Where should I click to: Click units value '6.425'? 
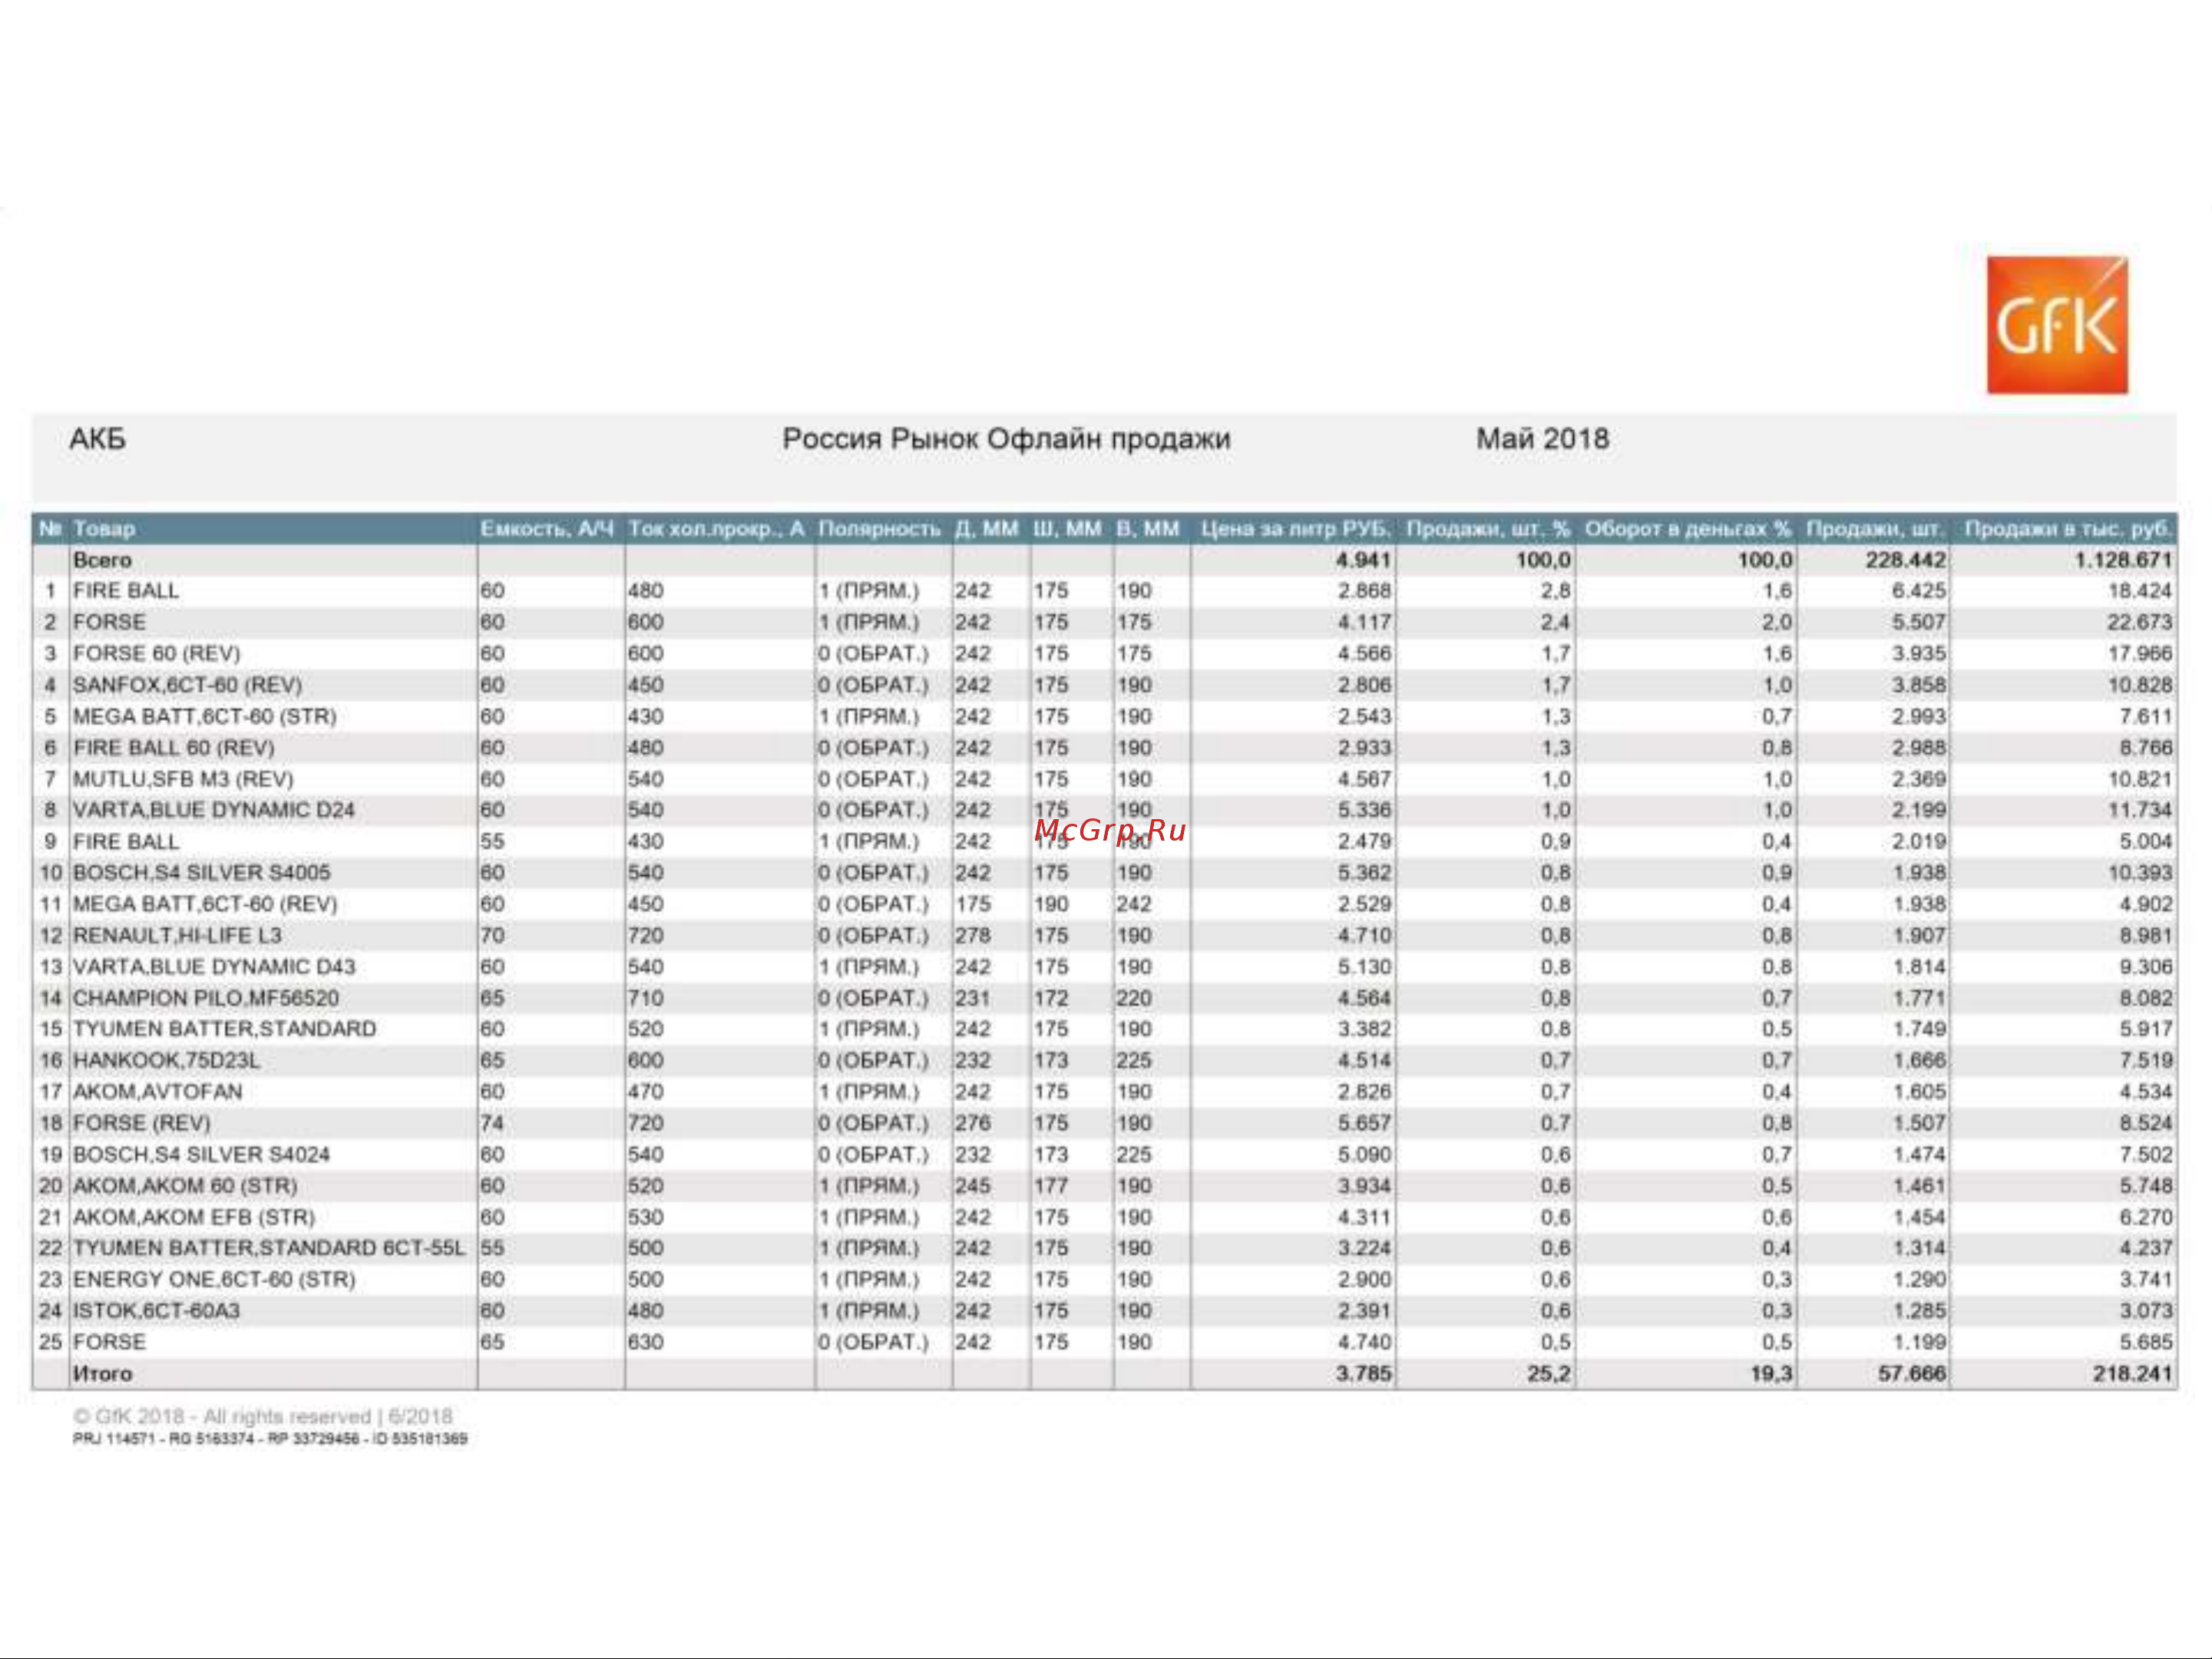tap(1918, 591)
